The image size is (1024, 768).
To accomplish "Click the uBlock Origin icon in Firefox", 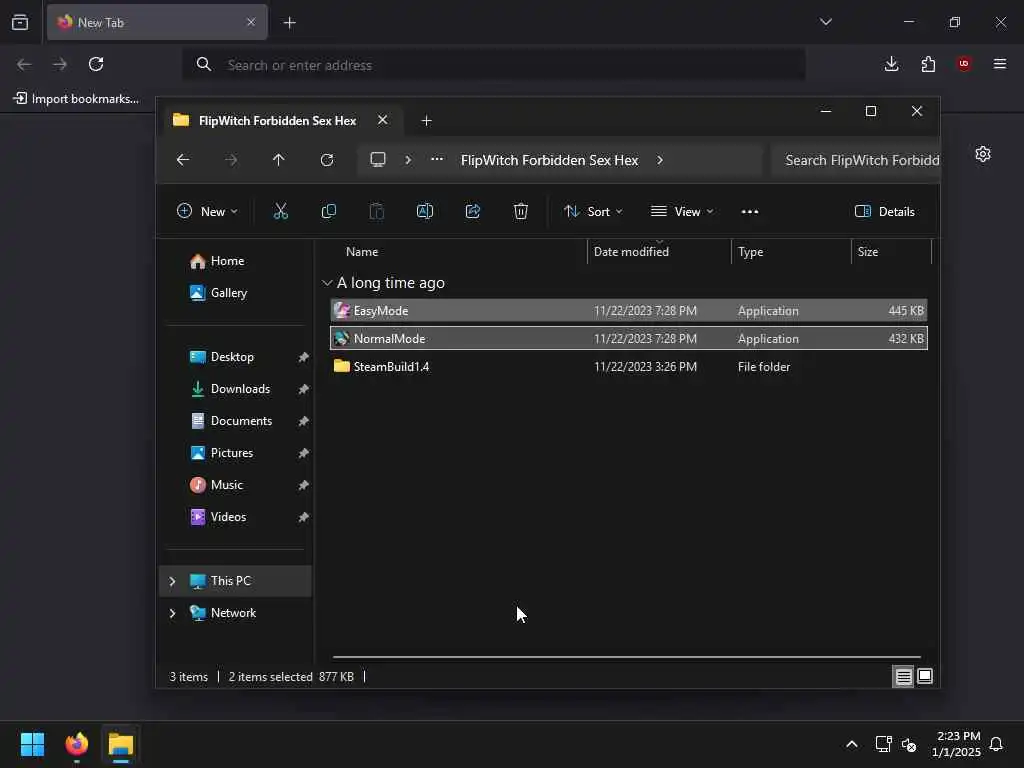I will click(x=964, y=64).
